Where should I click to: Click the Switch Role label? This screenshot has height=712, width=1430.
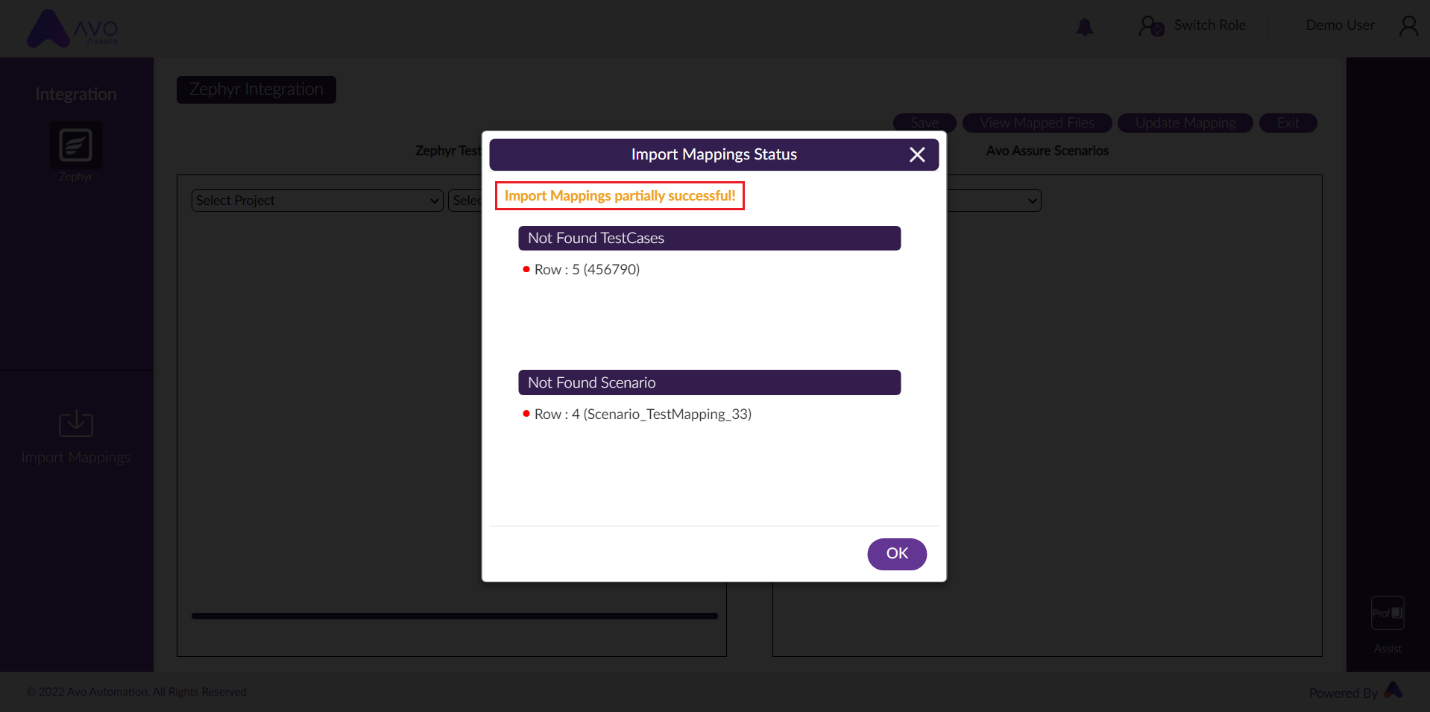pos(1210,25)
